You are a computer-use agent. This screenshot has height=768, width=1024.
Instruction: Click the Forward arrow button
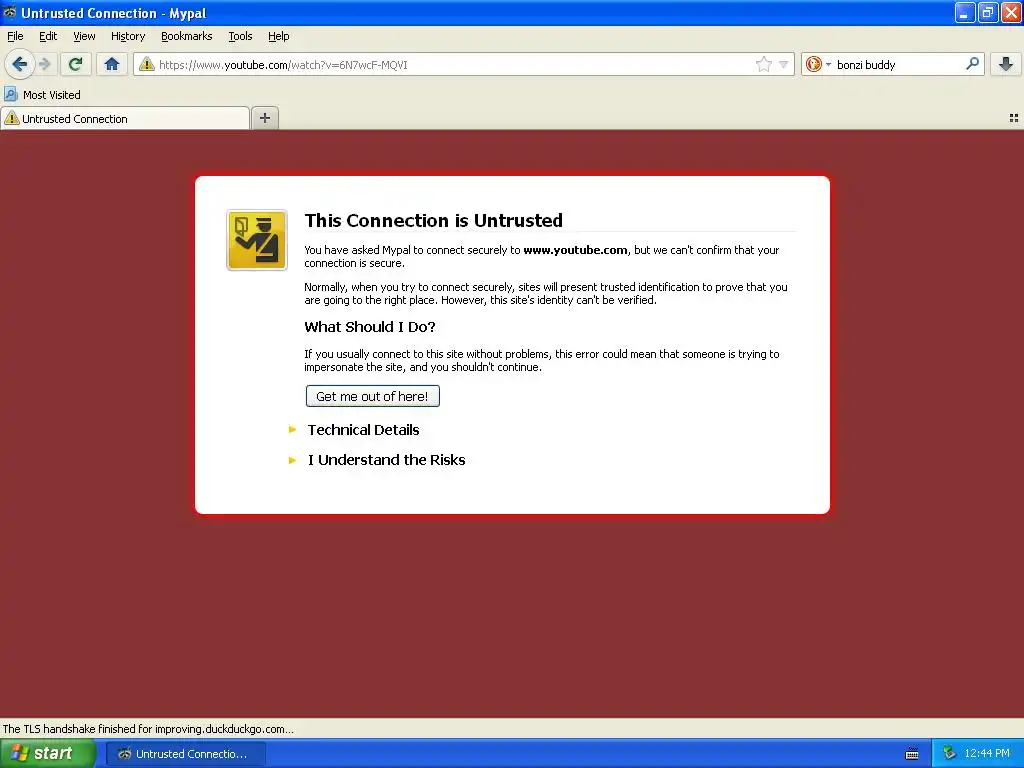click(x=44, y=64)
